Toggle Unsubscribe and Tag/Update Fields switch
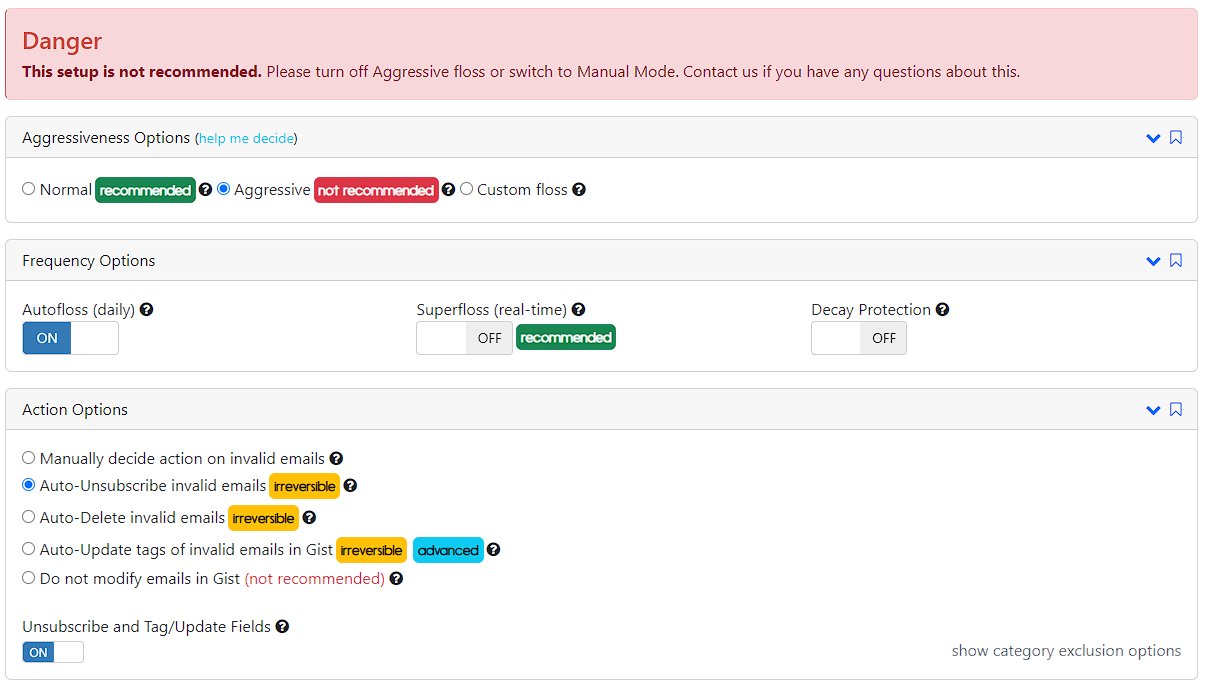 click(x=53, y=652)
